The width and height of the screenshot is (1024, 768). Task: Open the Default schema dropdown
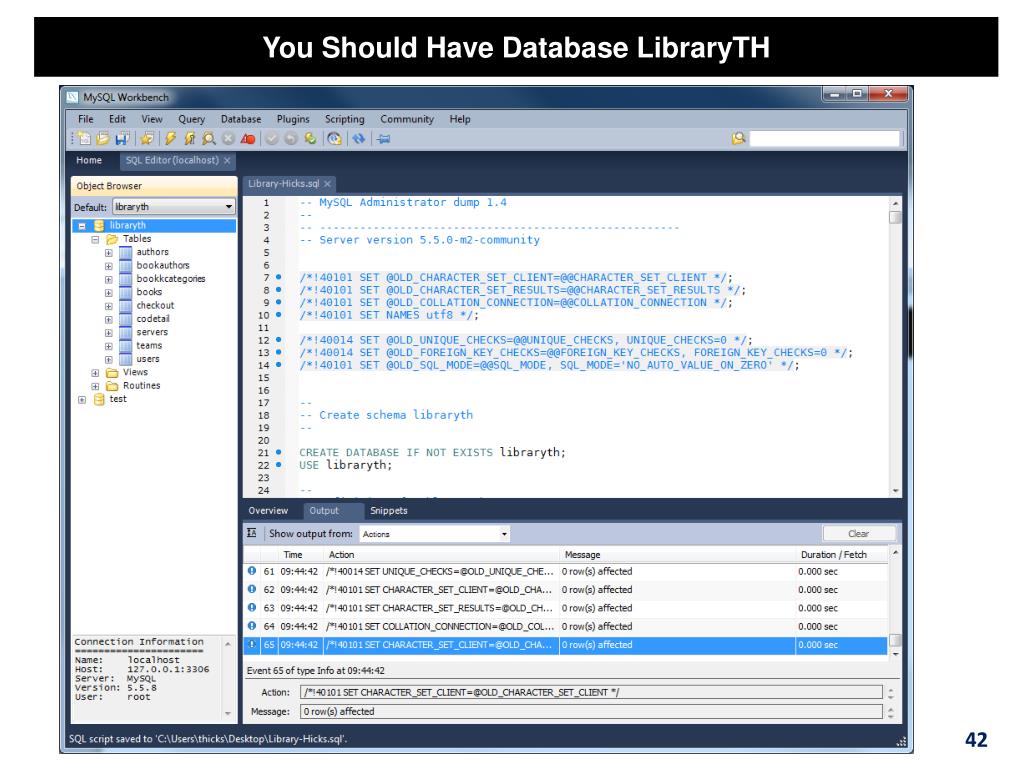(x=174, y=207)
